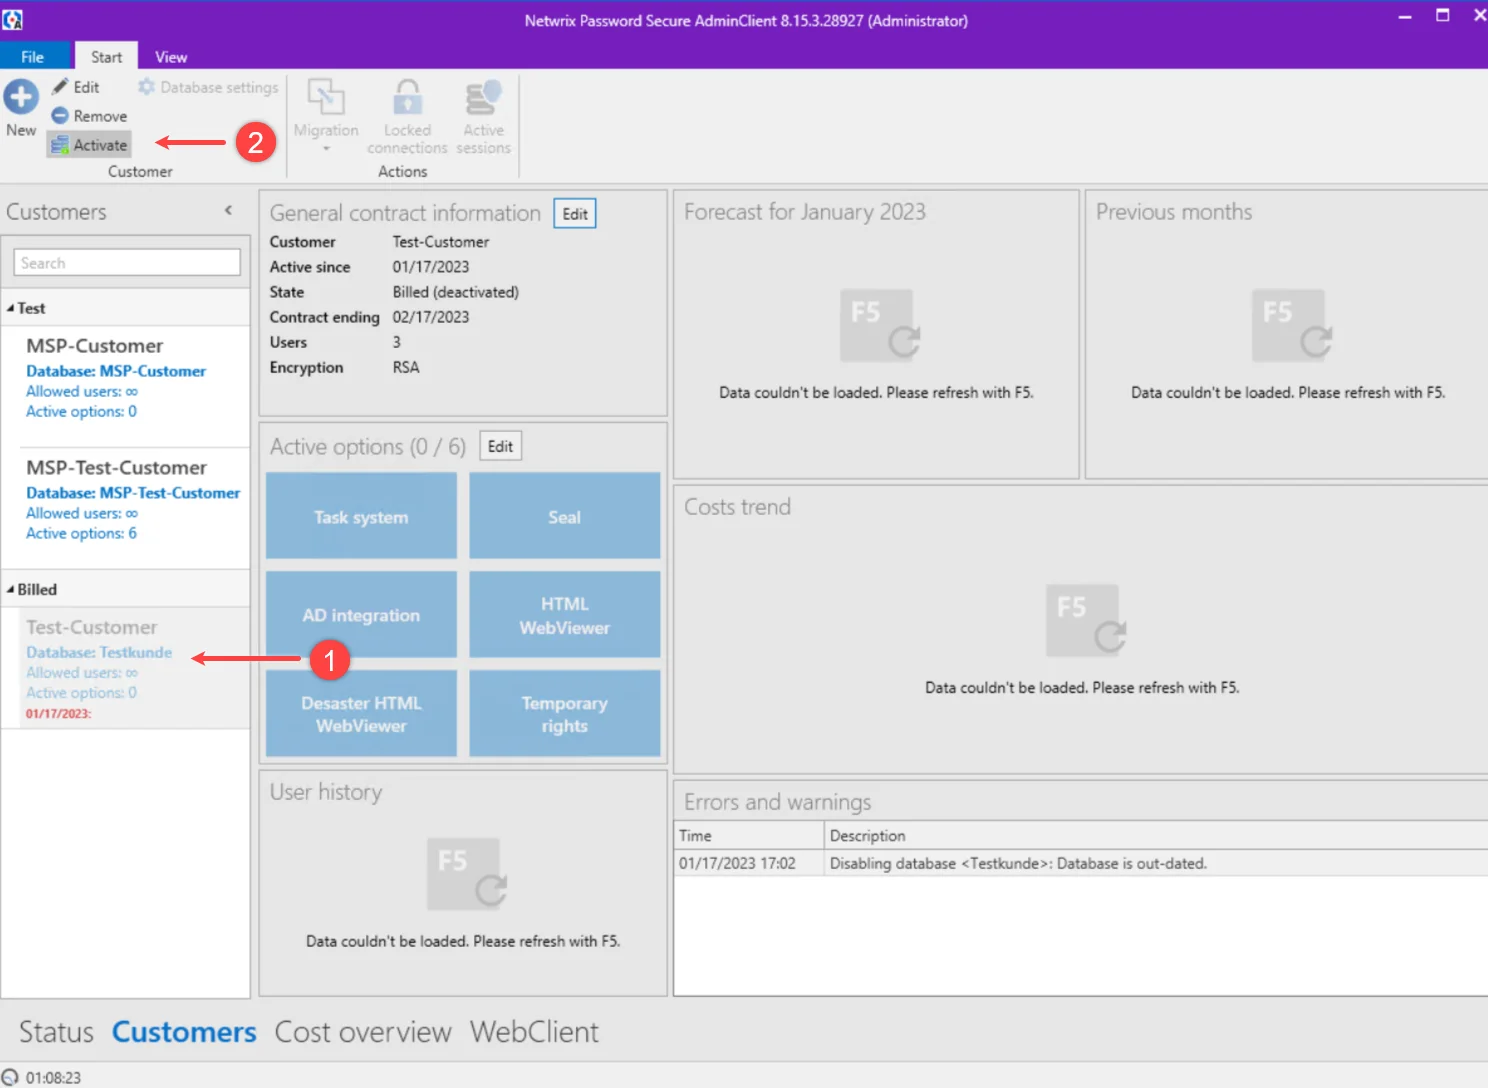Open Locked connections
The image size is (1488, 1088).
pos(407,117)
